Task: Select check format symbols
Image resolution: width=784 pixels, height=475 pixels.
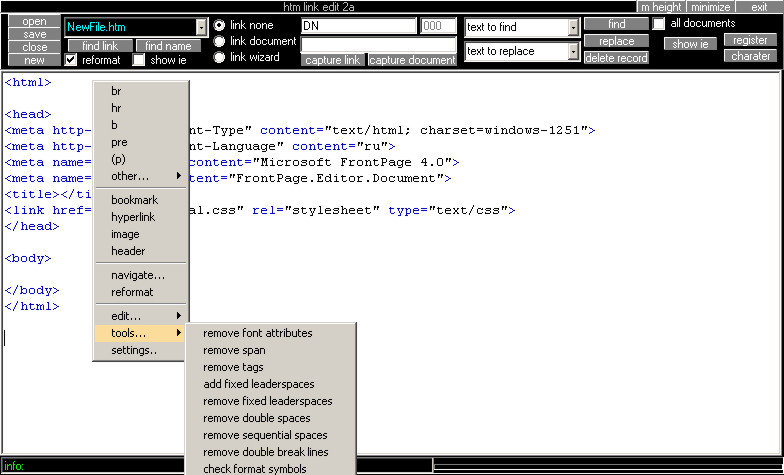Action: coord(270,468)
